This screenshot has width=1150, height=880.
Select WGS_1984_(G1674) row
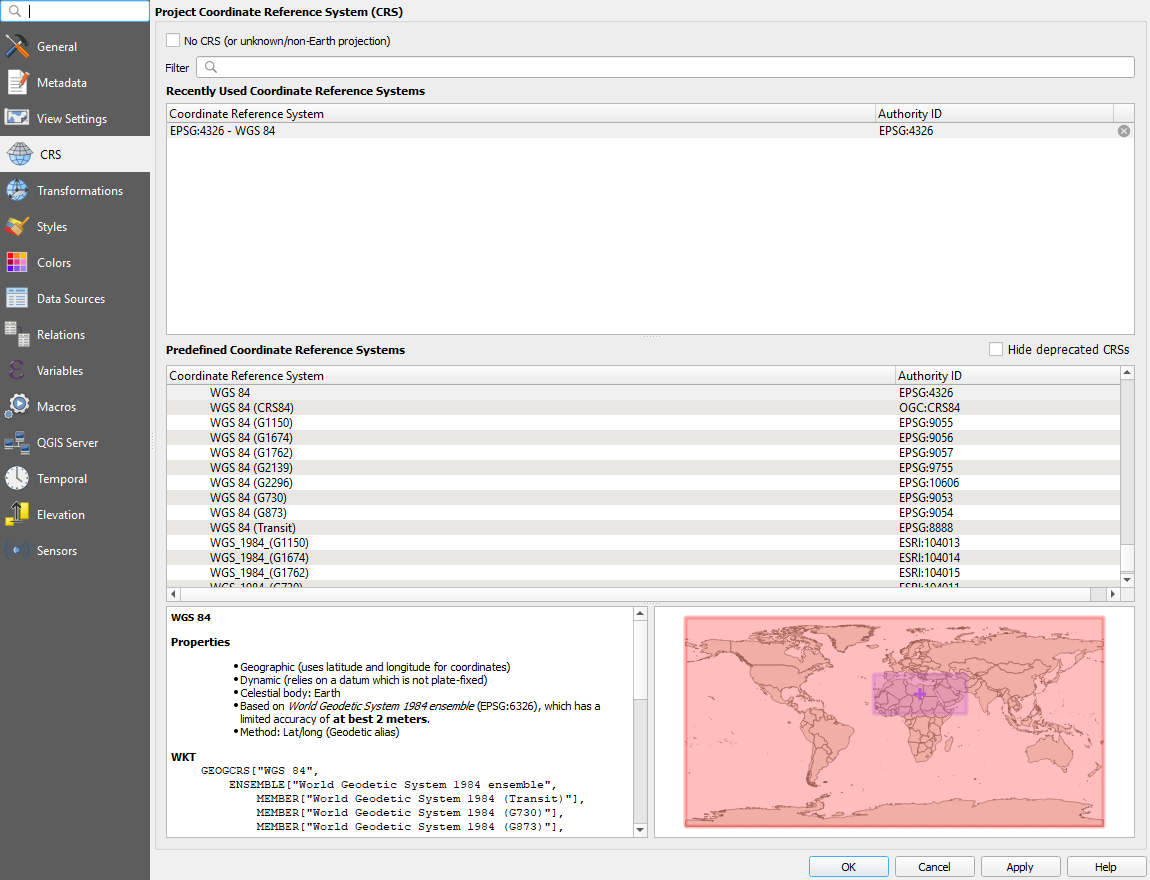point(643,558)
